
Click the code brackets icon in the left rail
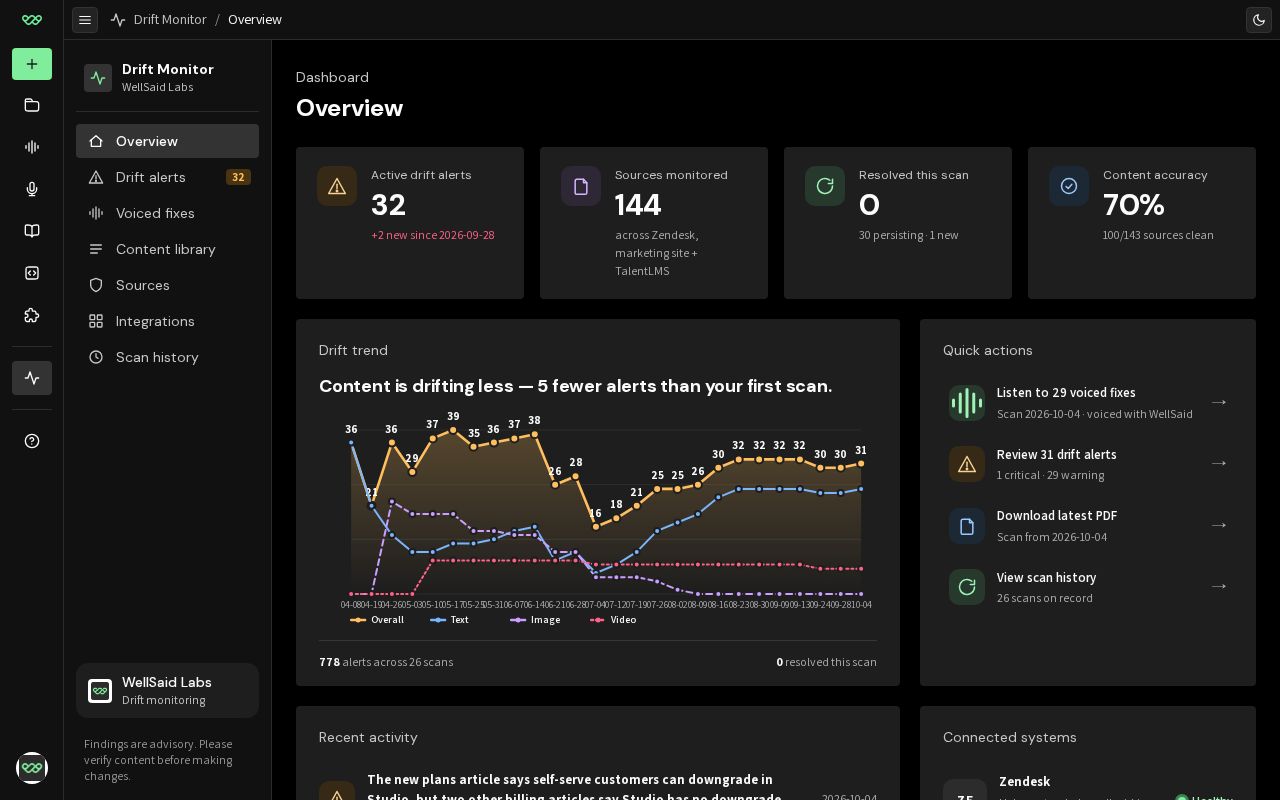[32, 273]
